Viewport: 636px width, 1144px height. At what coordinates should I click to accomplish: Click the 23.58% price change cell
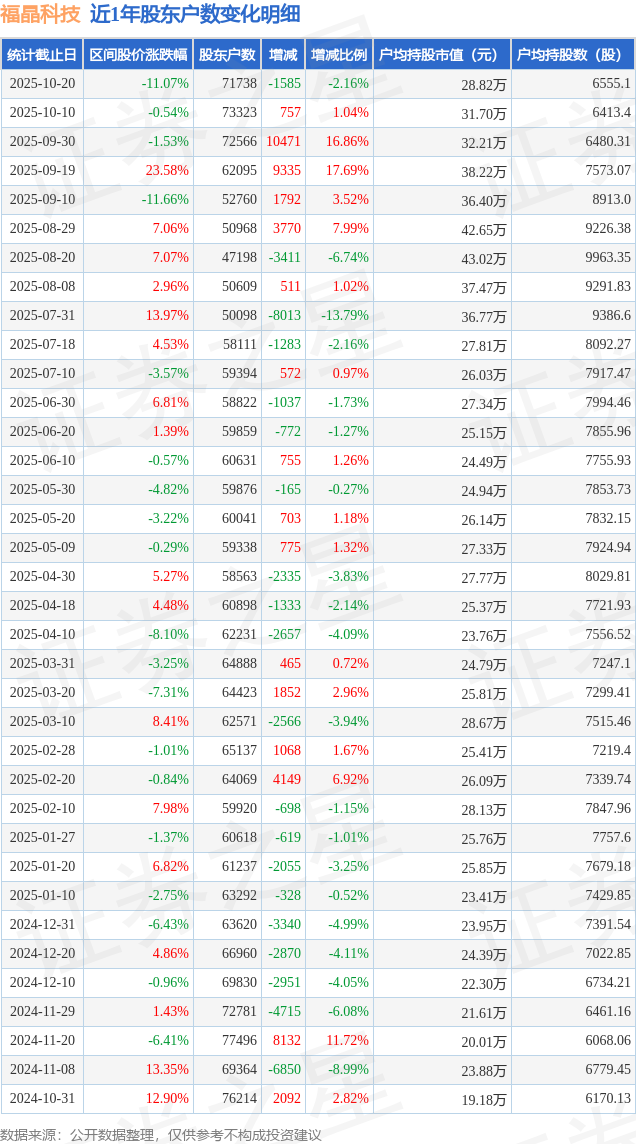click(167, 171)
